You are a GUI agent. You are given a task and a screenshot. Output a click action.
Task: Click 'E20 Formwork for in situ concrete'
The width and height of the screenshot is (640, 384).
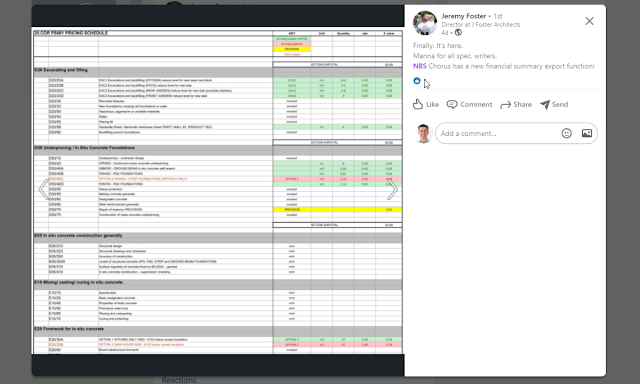coord(69,329)
